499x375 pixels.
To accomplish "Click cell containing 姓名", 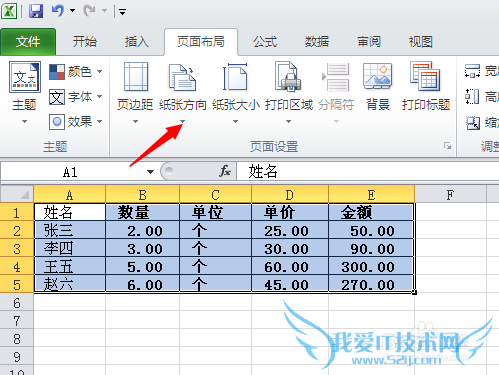I will (x=70, y=212).
